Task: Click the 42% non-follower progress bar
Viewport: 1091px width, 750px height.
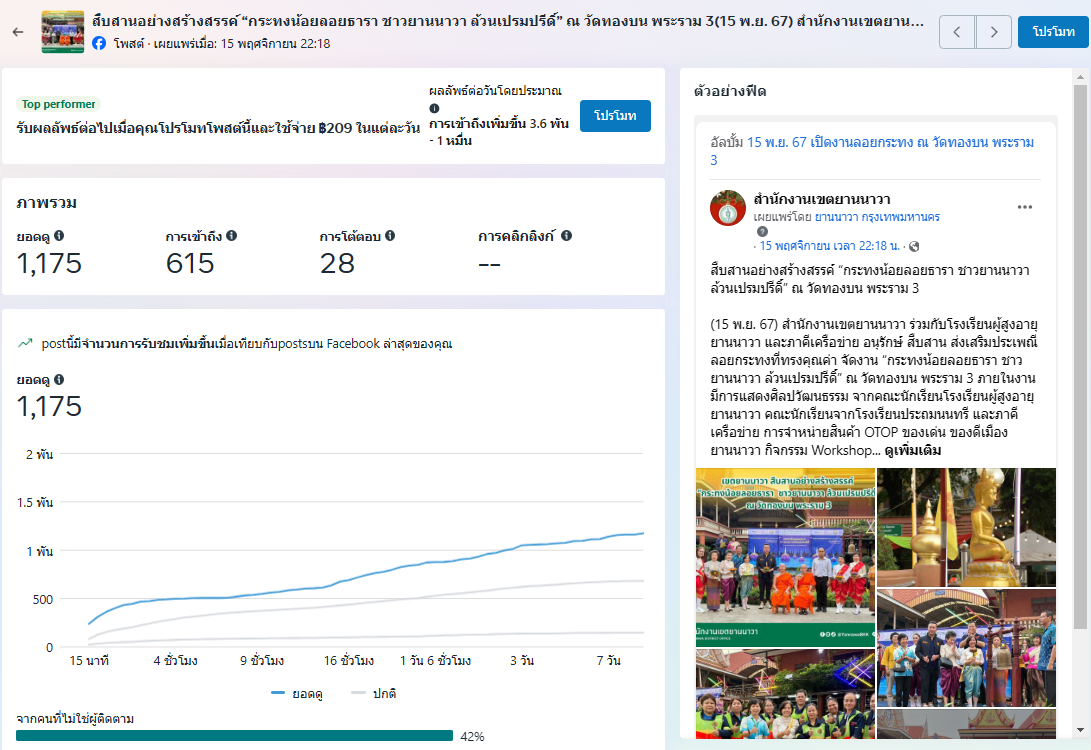Action: [234, 736]
